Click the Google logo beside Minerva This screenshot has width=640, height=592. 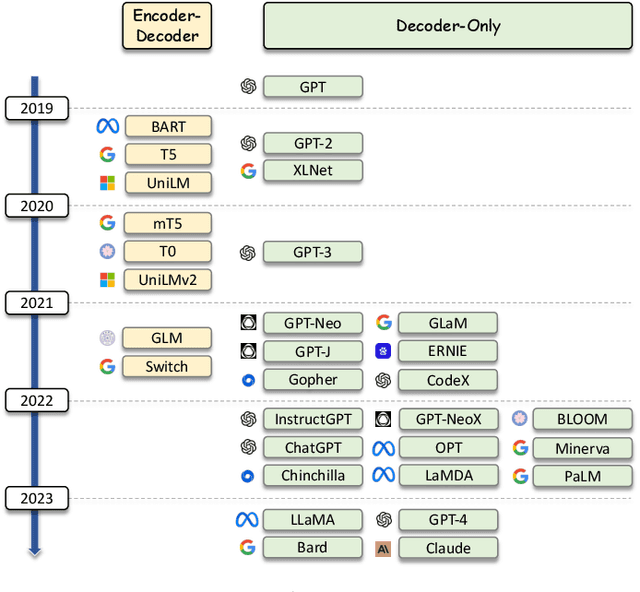(x=520, y=448)
